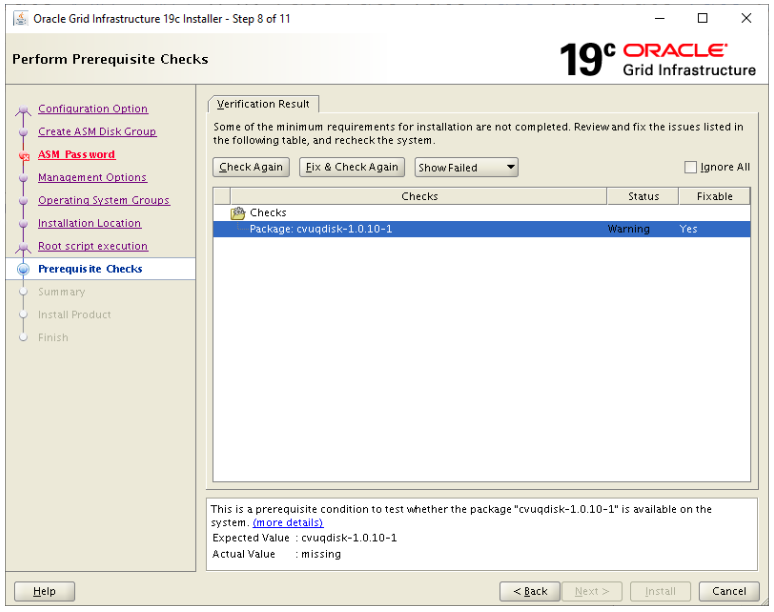The image size is (774, 612).
Task: Click the Java installer icon in title bar
Action: 21,19
